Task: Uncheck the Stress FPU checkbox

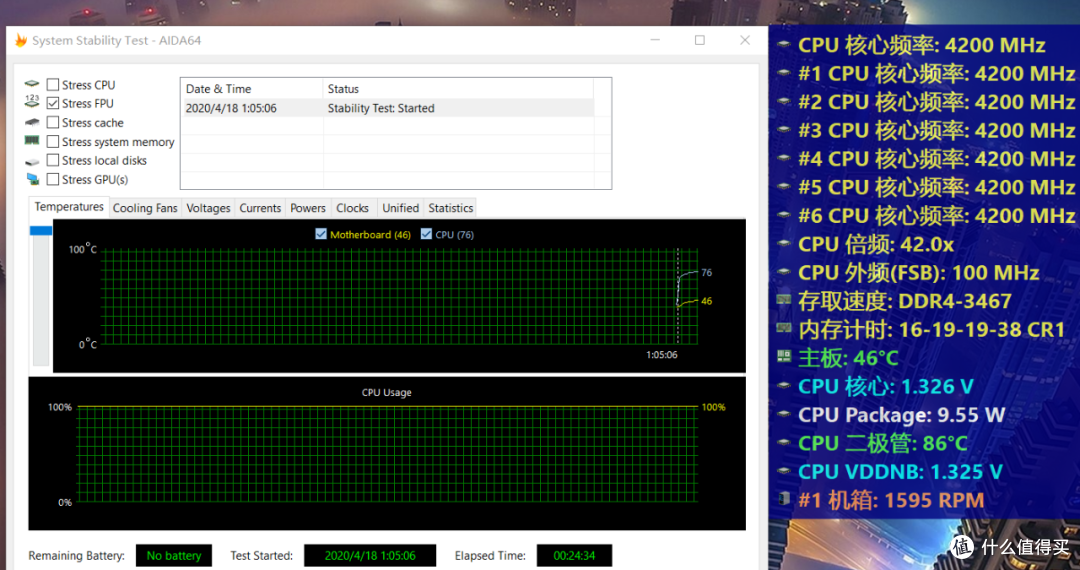Action: [x=52, y=103]
